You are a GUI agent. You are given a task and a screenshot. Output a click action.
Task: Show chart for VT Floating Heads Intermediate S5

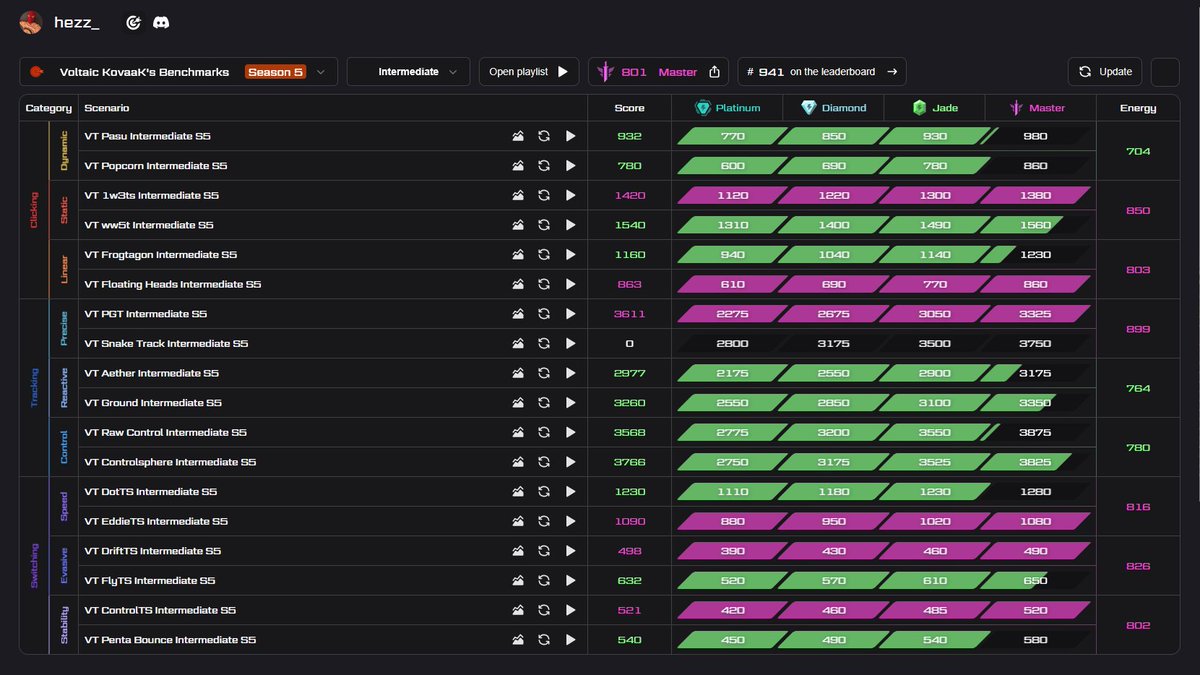click(518, 284)
